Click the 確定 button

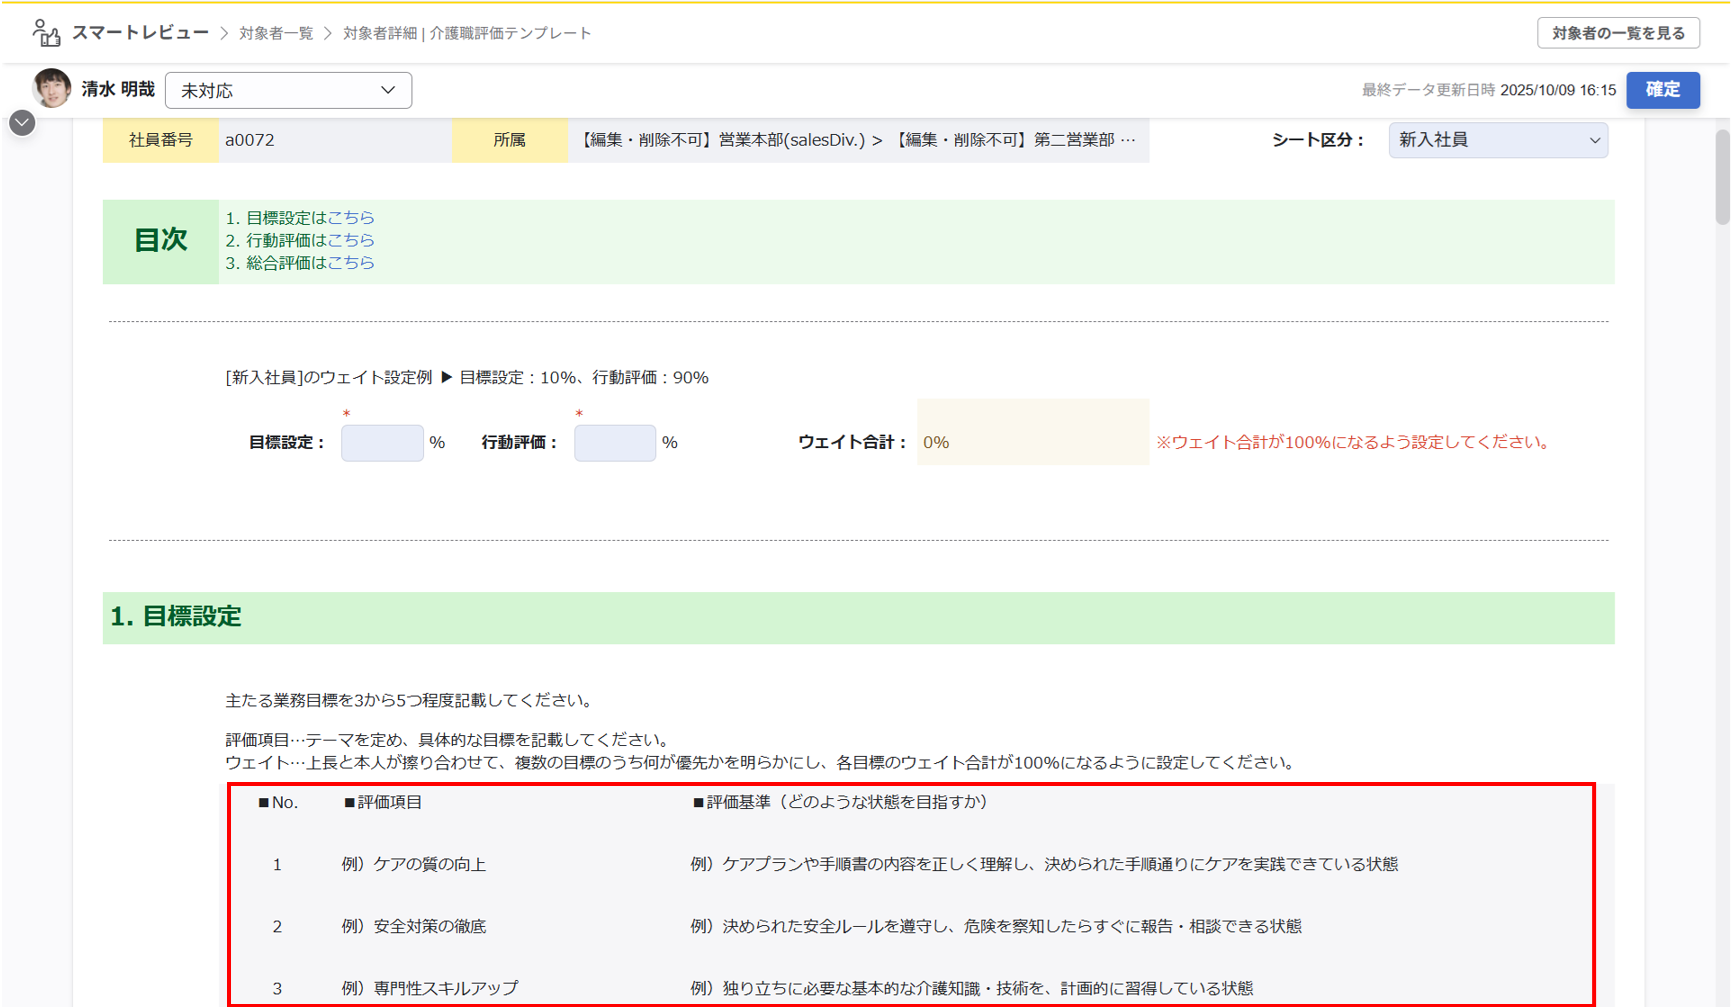[1662, 90]
